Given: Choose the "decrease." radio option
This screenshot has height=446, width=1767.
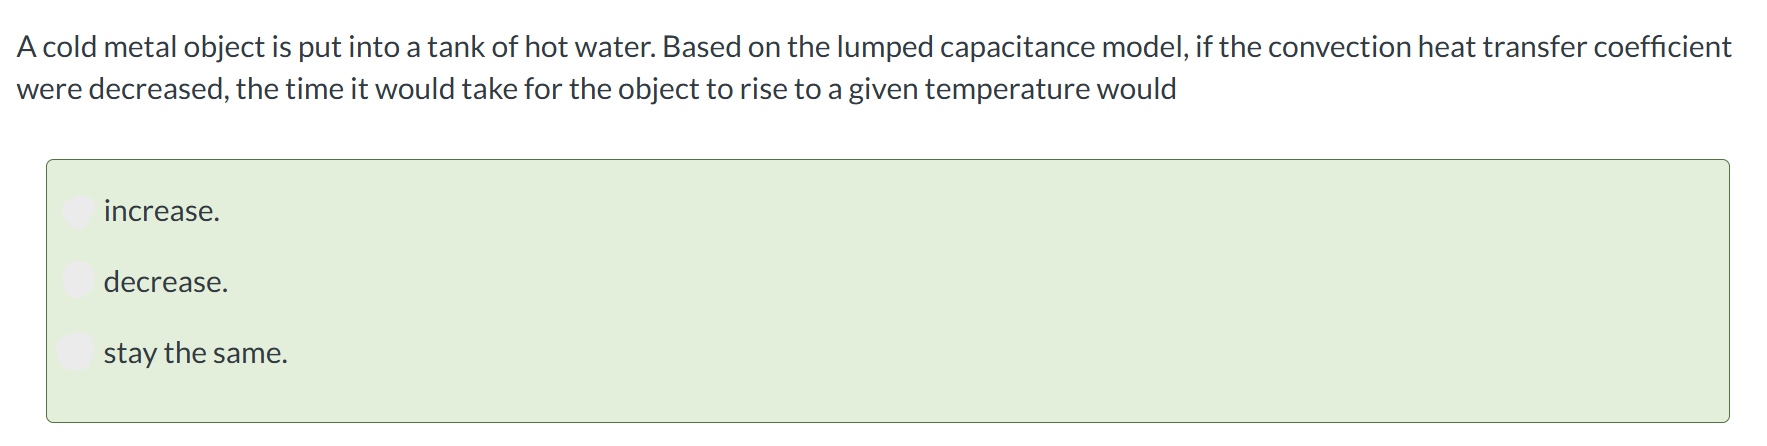Looking at the screenshot, I should (x=78, y=281).
